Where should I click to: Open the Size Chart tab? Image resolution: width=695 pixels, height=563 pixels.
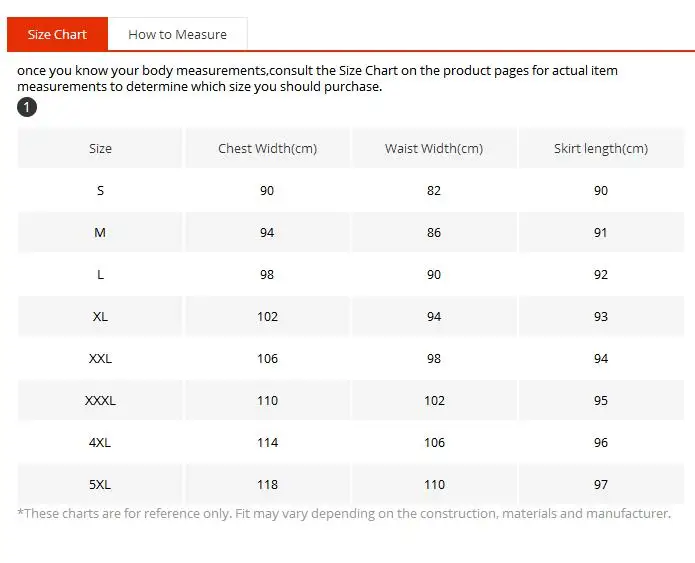click(57, 34)
